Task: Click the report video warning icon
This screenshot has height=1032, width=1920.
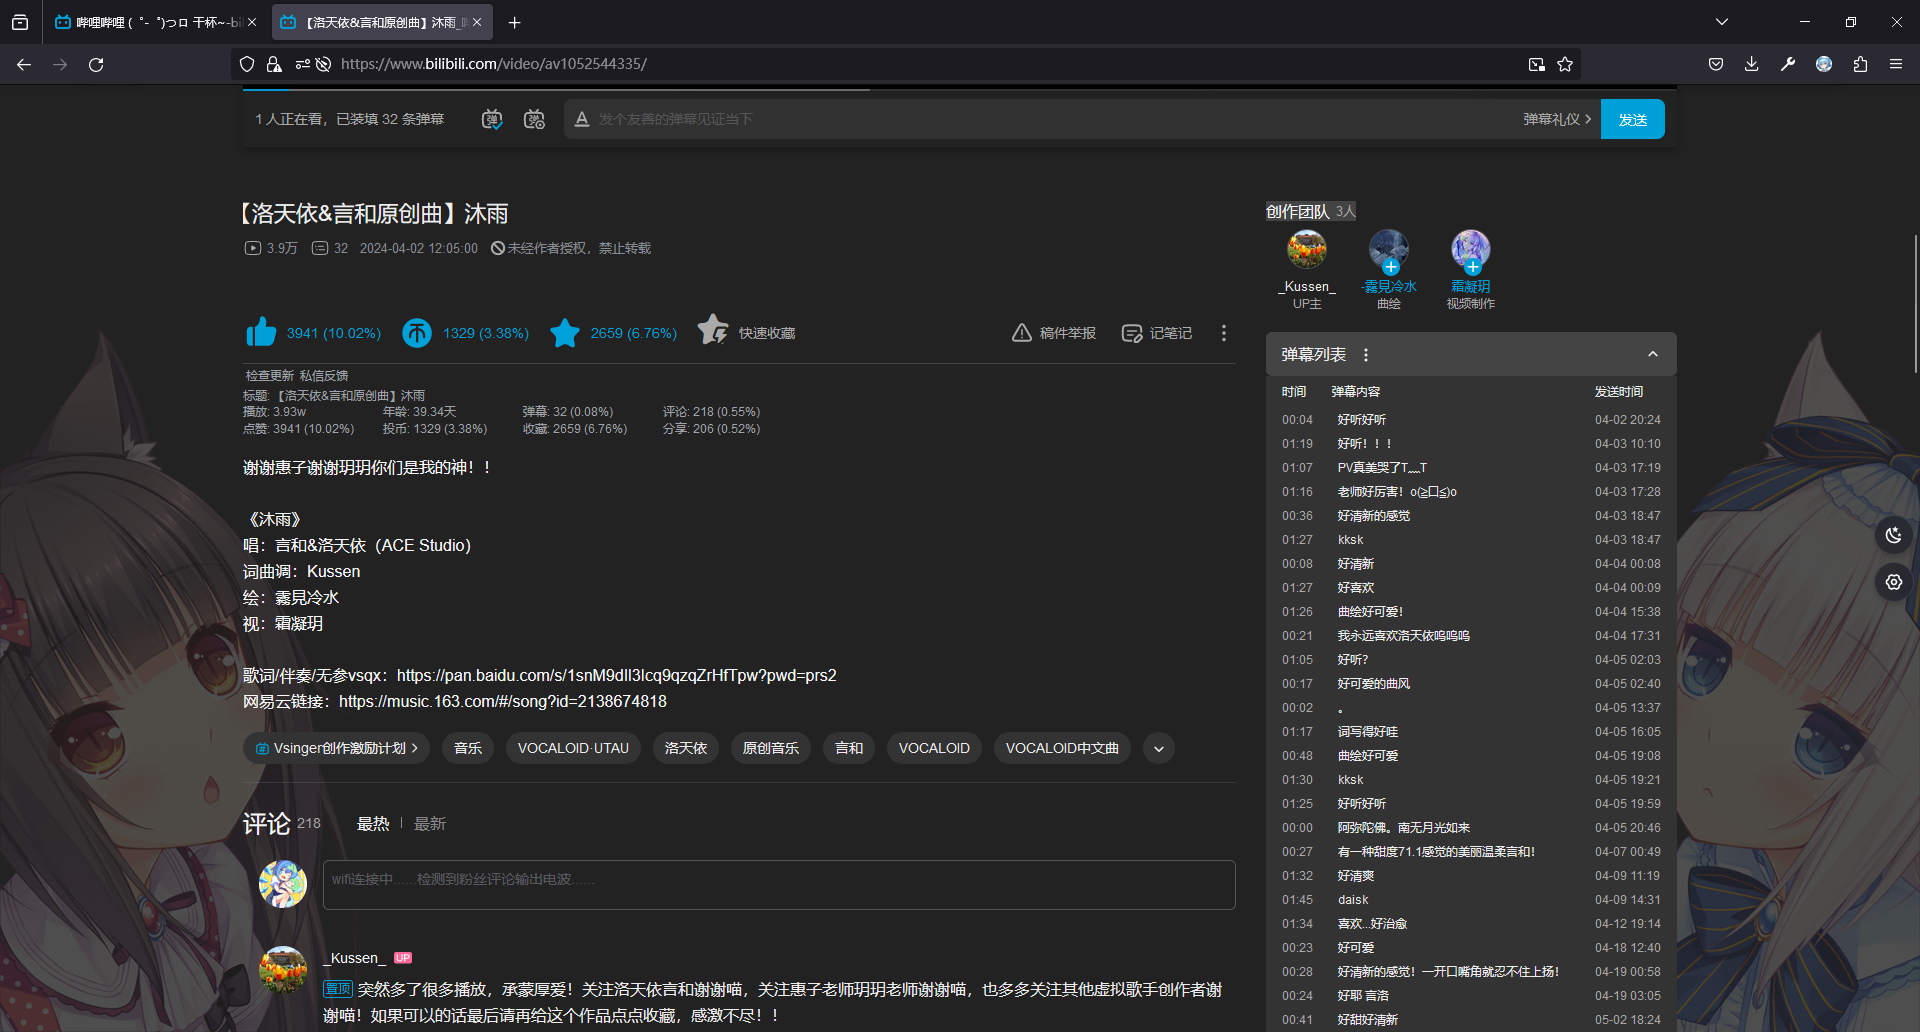Action: click(x=1021, y=333)
